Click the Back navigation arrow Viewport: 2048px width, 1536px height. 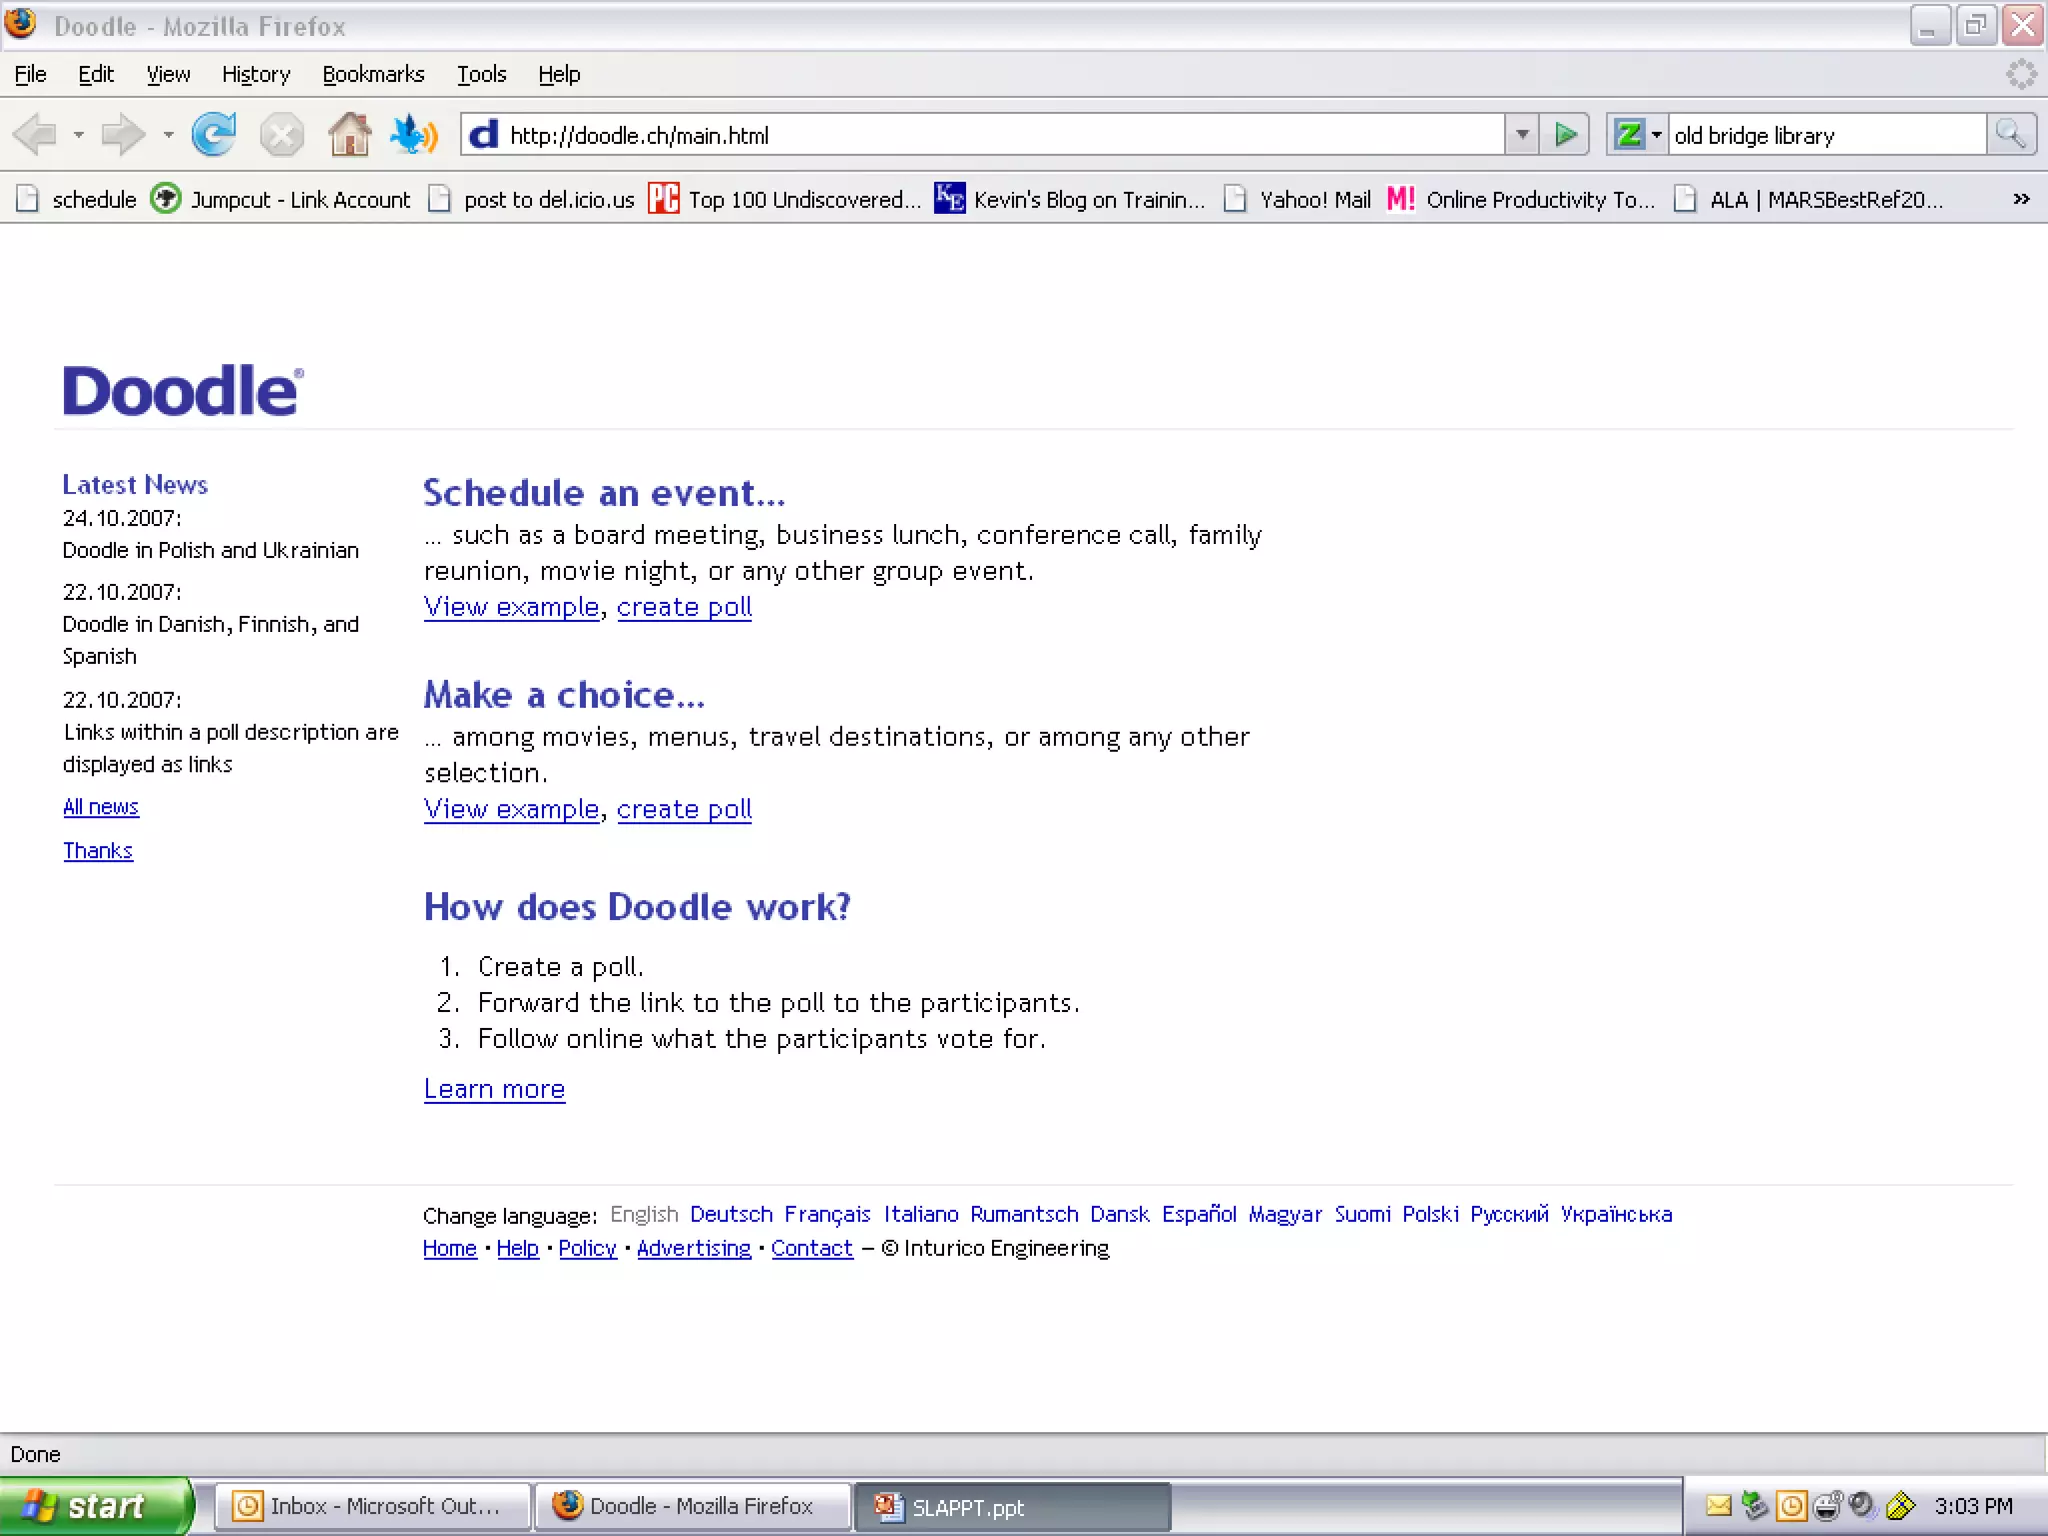pyautogui.click(x=36, y=135)
